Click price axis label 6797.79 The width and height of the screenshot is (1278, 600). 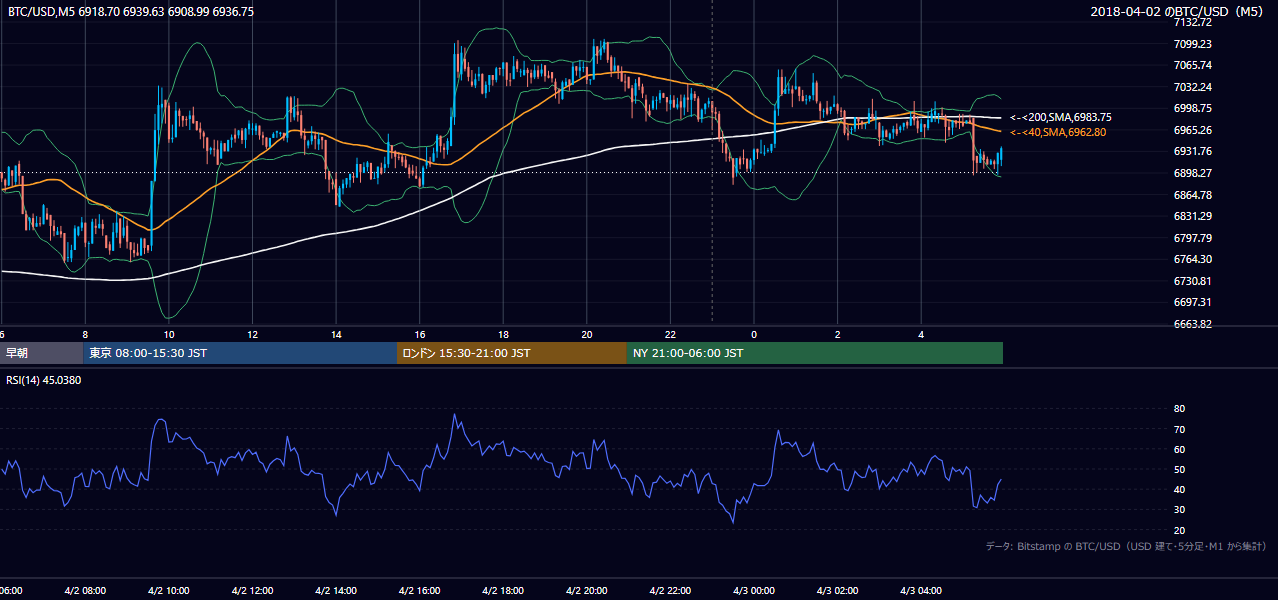click(1192, 238)
